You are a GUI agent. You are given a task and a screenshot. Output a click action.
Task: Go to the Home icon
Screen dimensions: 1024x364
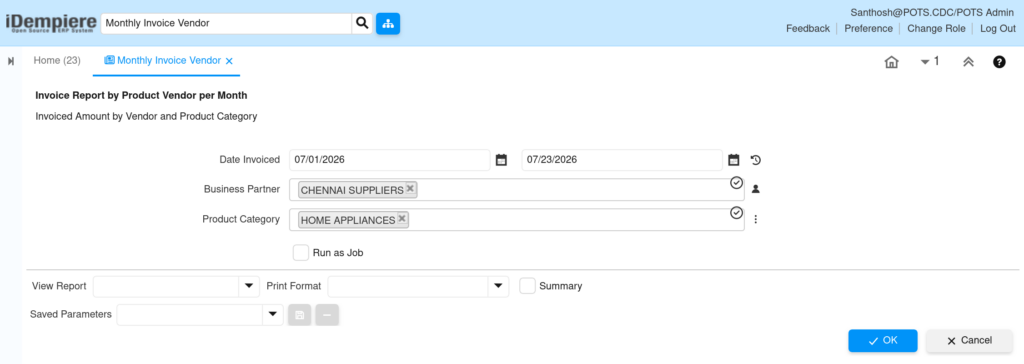(891, 62)
